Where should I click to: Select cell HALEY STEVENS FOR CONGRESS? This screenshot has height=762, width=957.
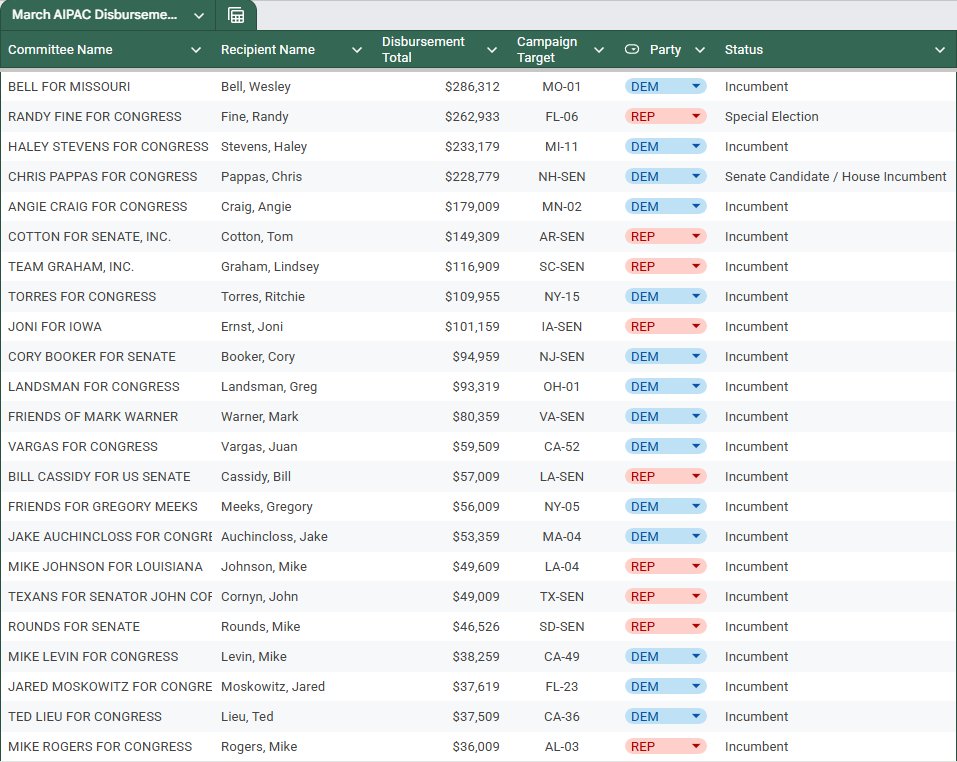107,146
